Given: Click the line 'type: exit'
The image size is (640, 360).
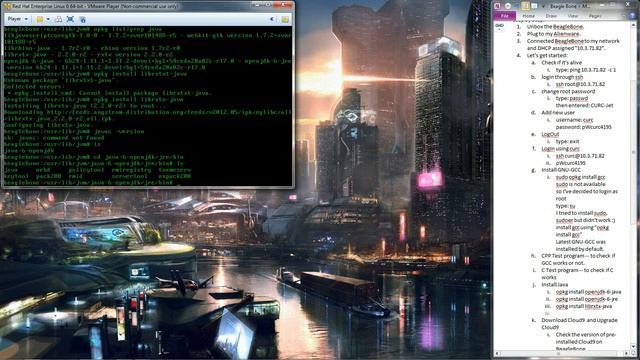Looking at the screenshot, I should coord(567,141).
